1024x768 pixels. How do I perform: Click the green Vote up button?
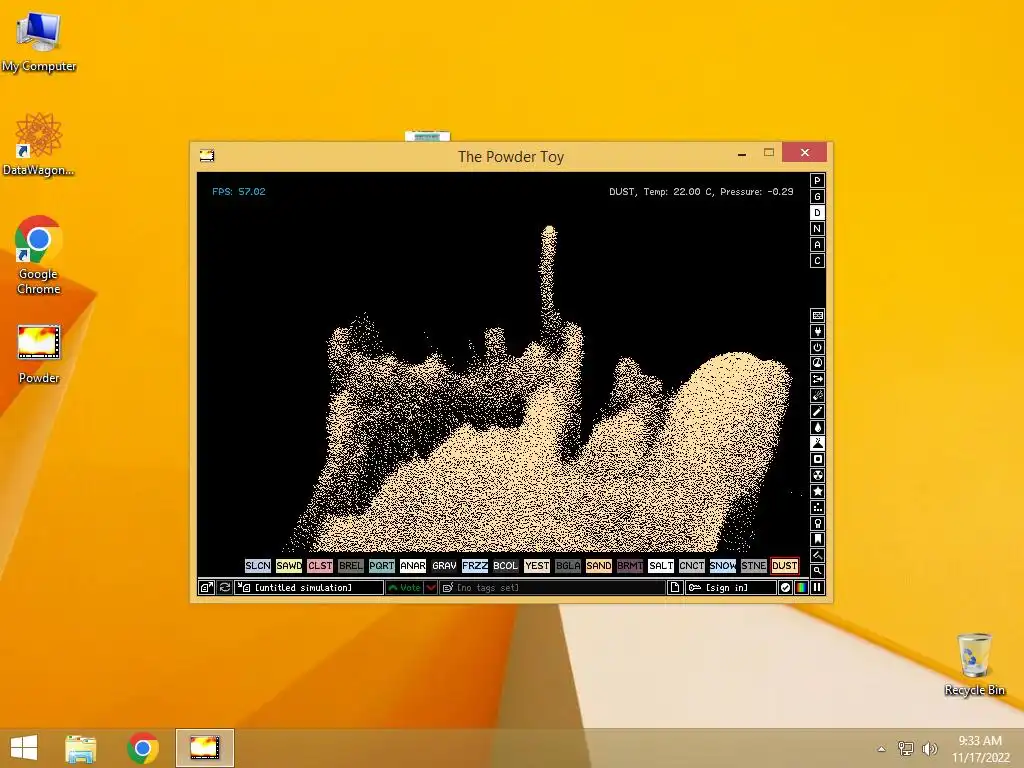(405, 588)
